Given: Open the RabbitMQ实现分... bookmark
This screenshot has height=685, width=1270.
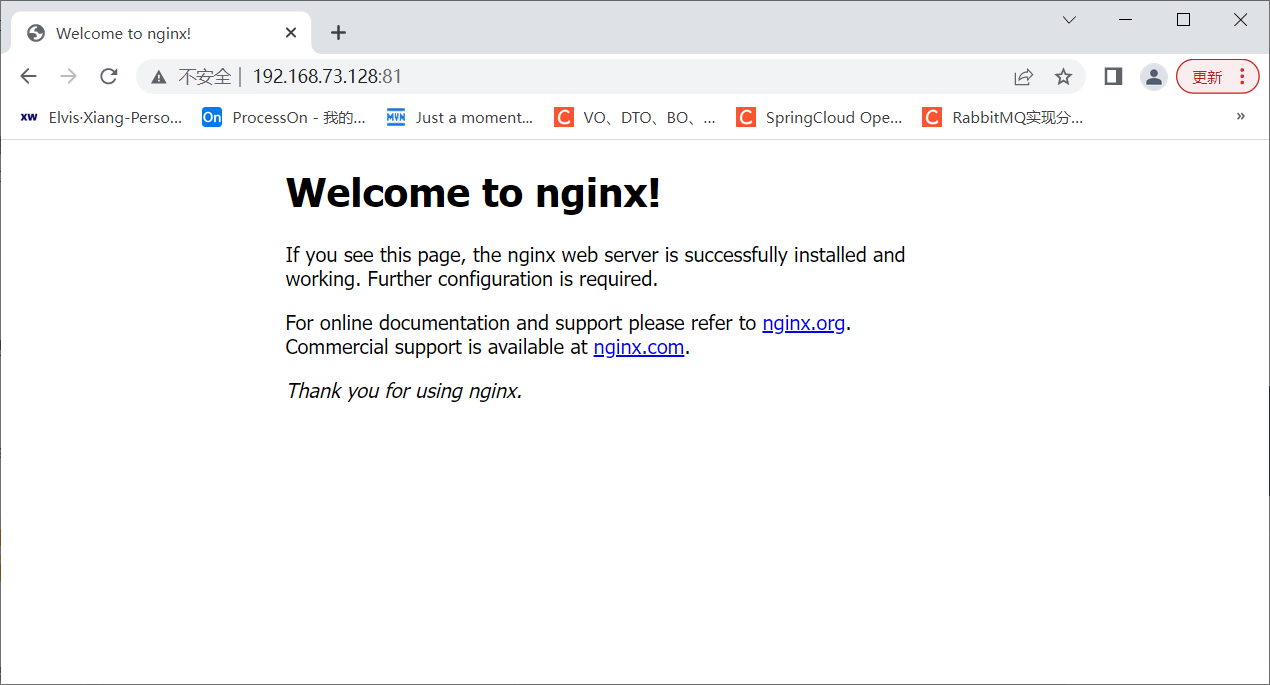Looking at the screenshot, I should [x=1003, y=117].
